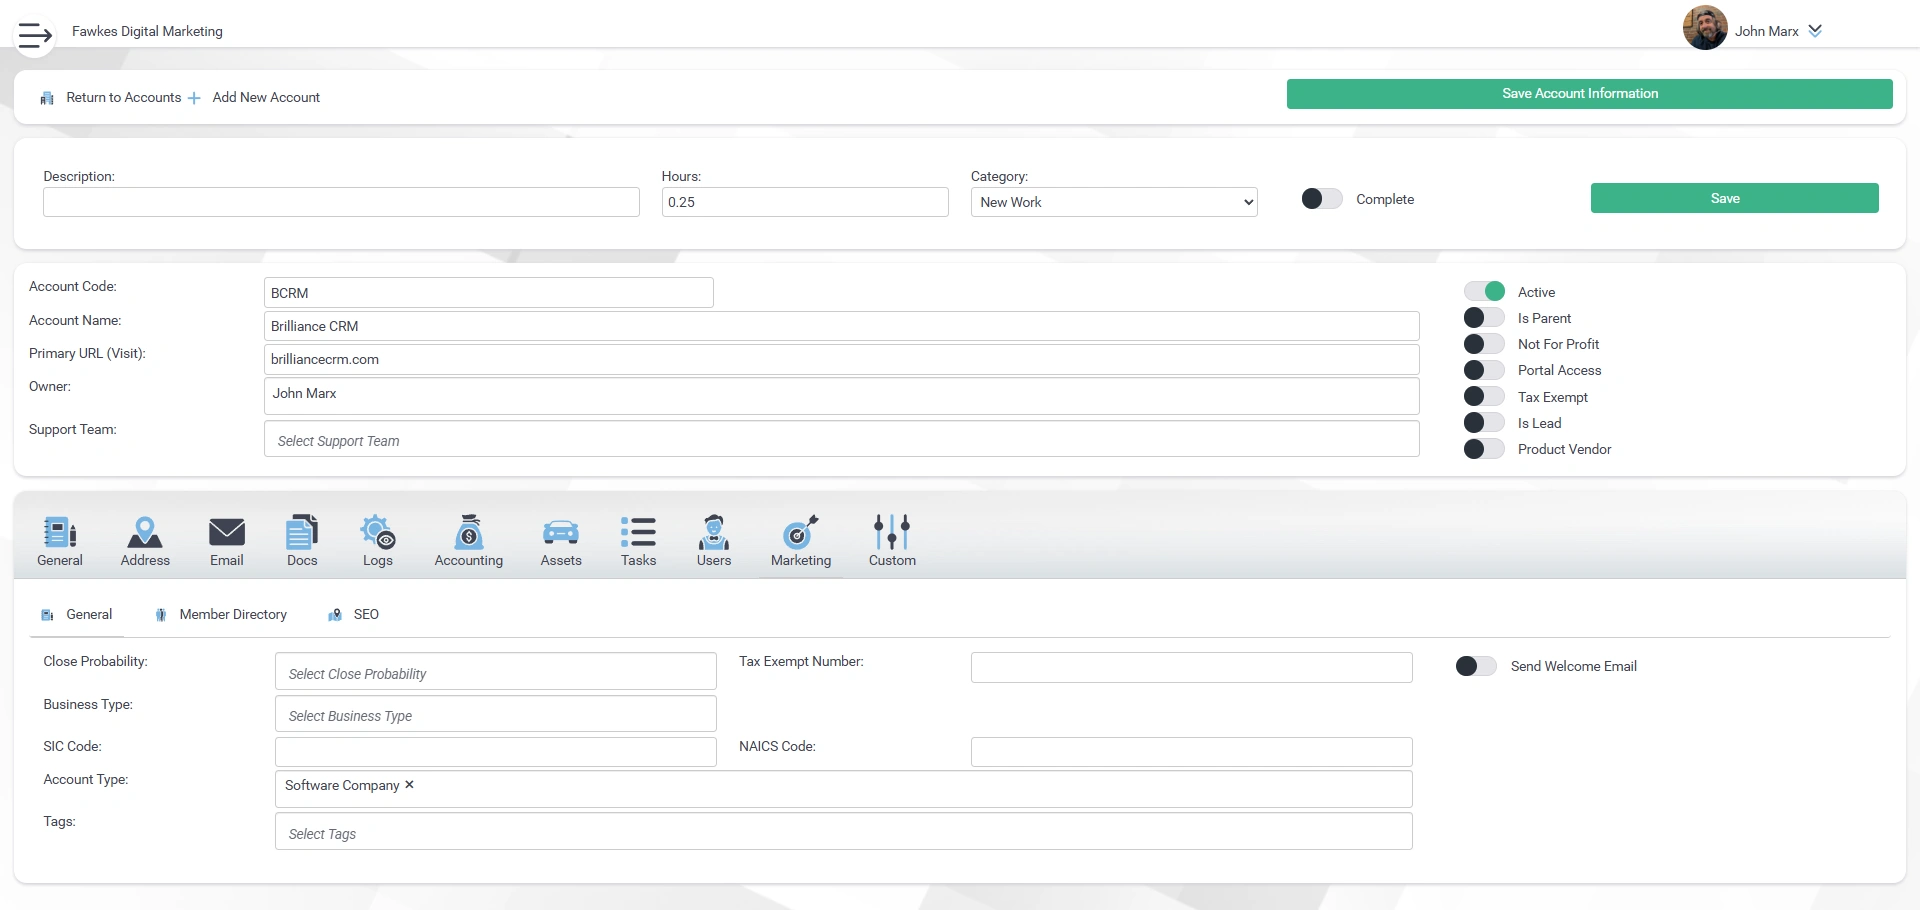Remove the Software Company account type tag
The width and height of the screenshot is (1920, 910).
click(x=408, y=785)
